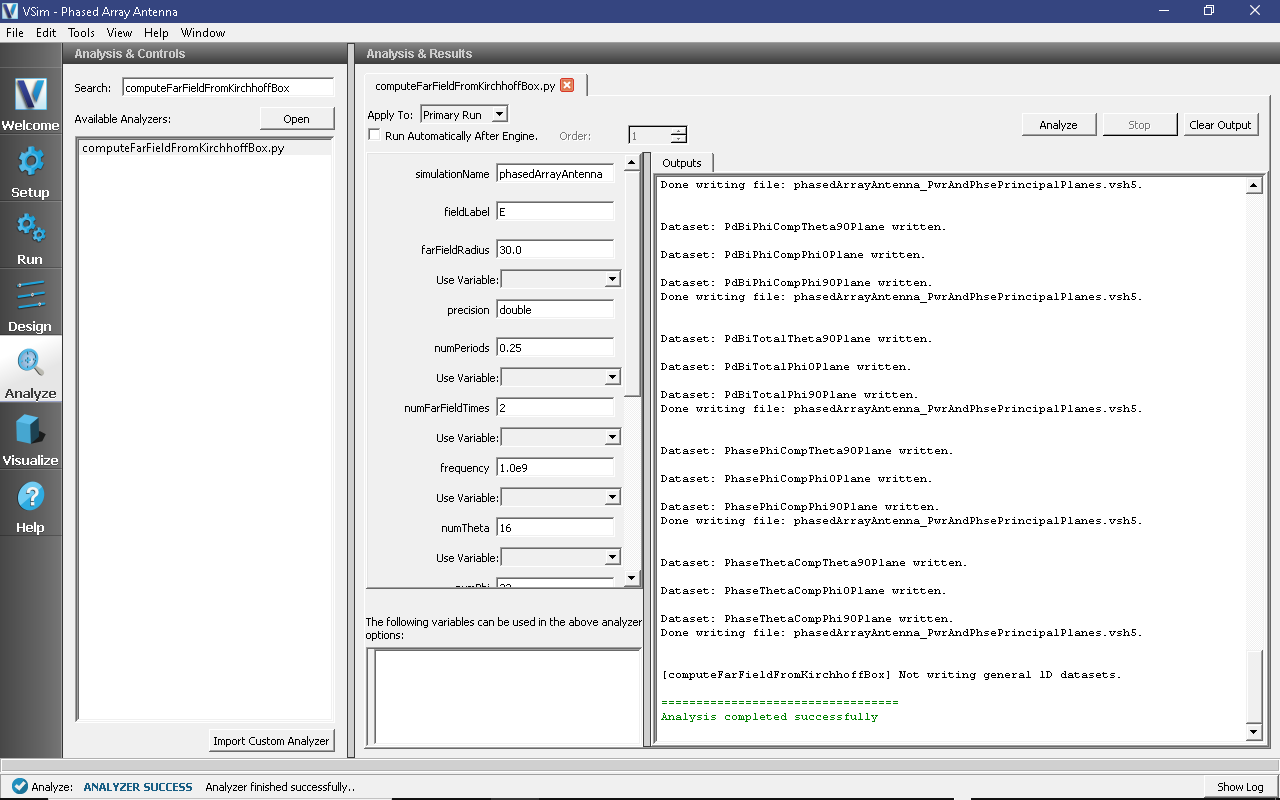1280x800 pixels.
Task: Click the Order stepper up arrow
Action: [x=679, y=131]
